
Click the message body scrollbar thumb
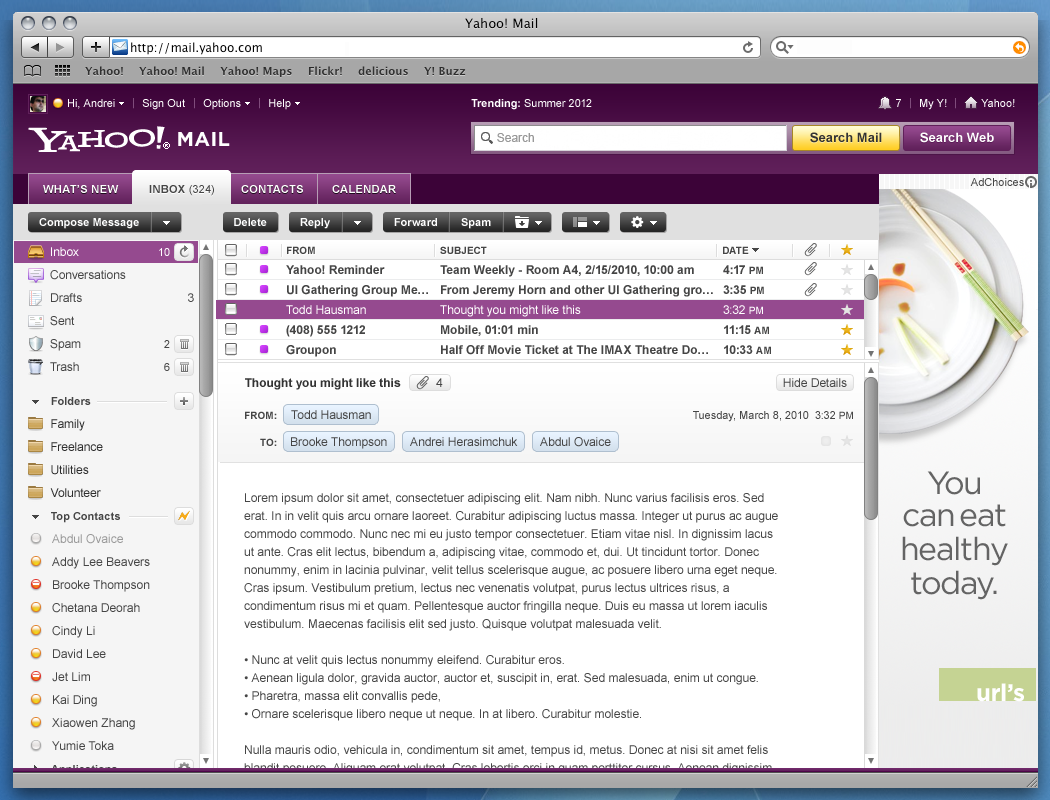click(871, 449)
